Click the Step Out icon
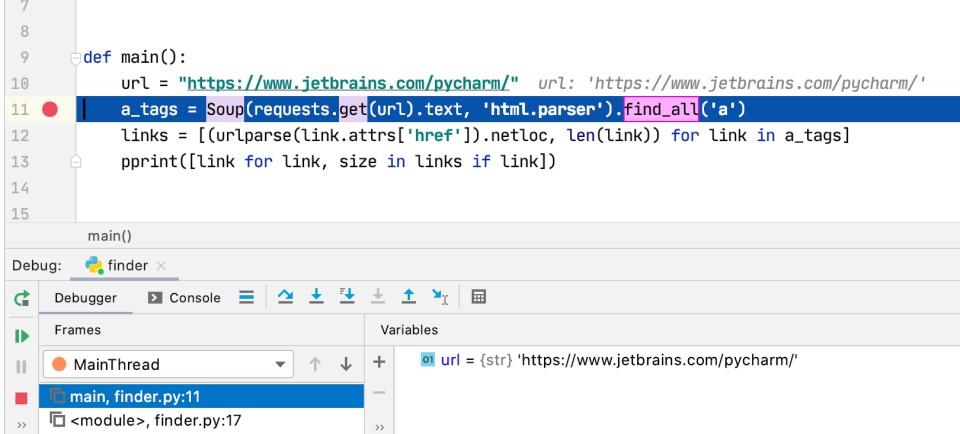The width and height of the screenshot is (960, 434). (x=409, y=297)
